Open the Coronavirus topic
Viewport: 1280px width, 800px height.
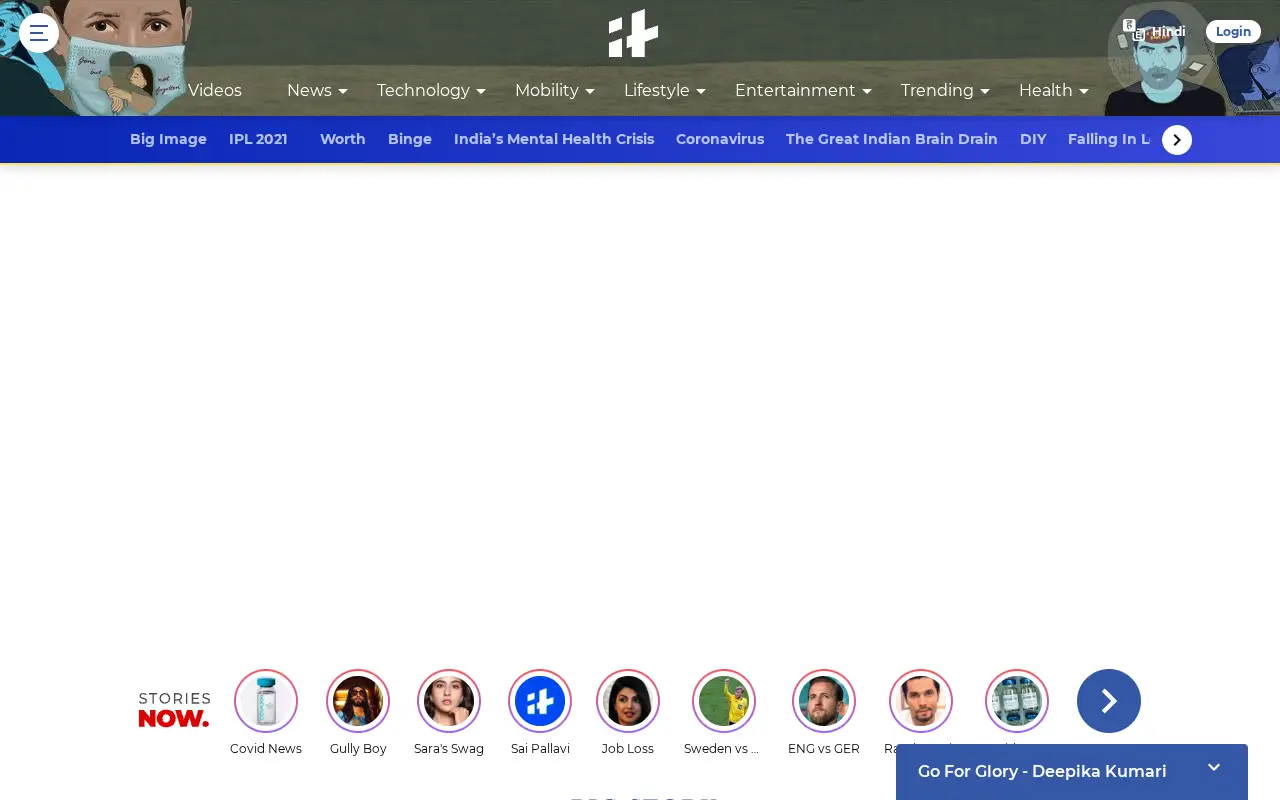coord(720,139)
